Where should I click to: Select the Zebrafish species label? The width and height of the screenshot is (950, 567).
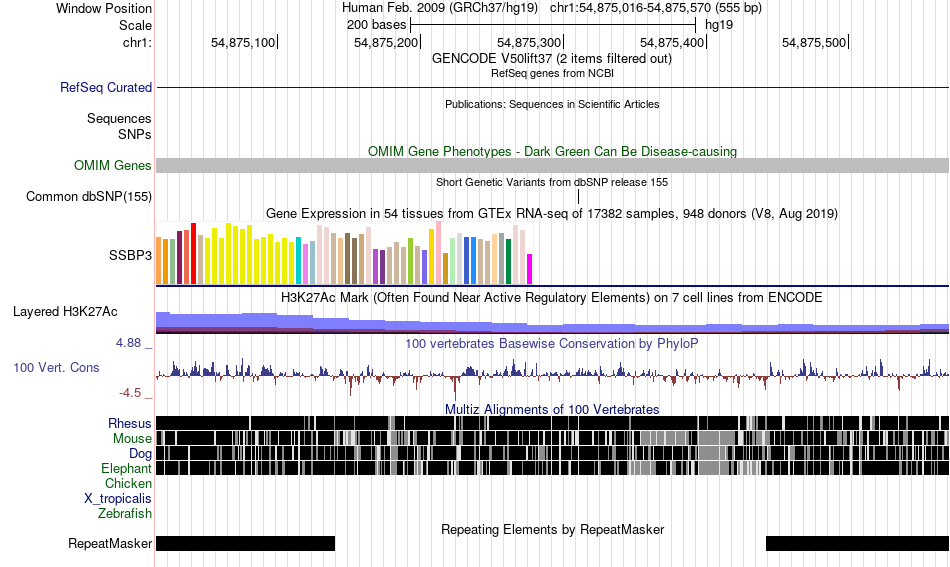tap(125, 513)
